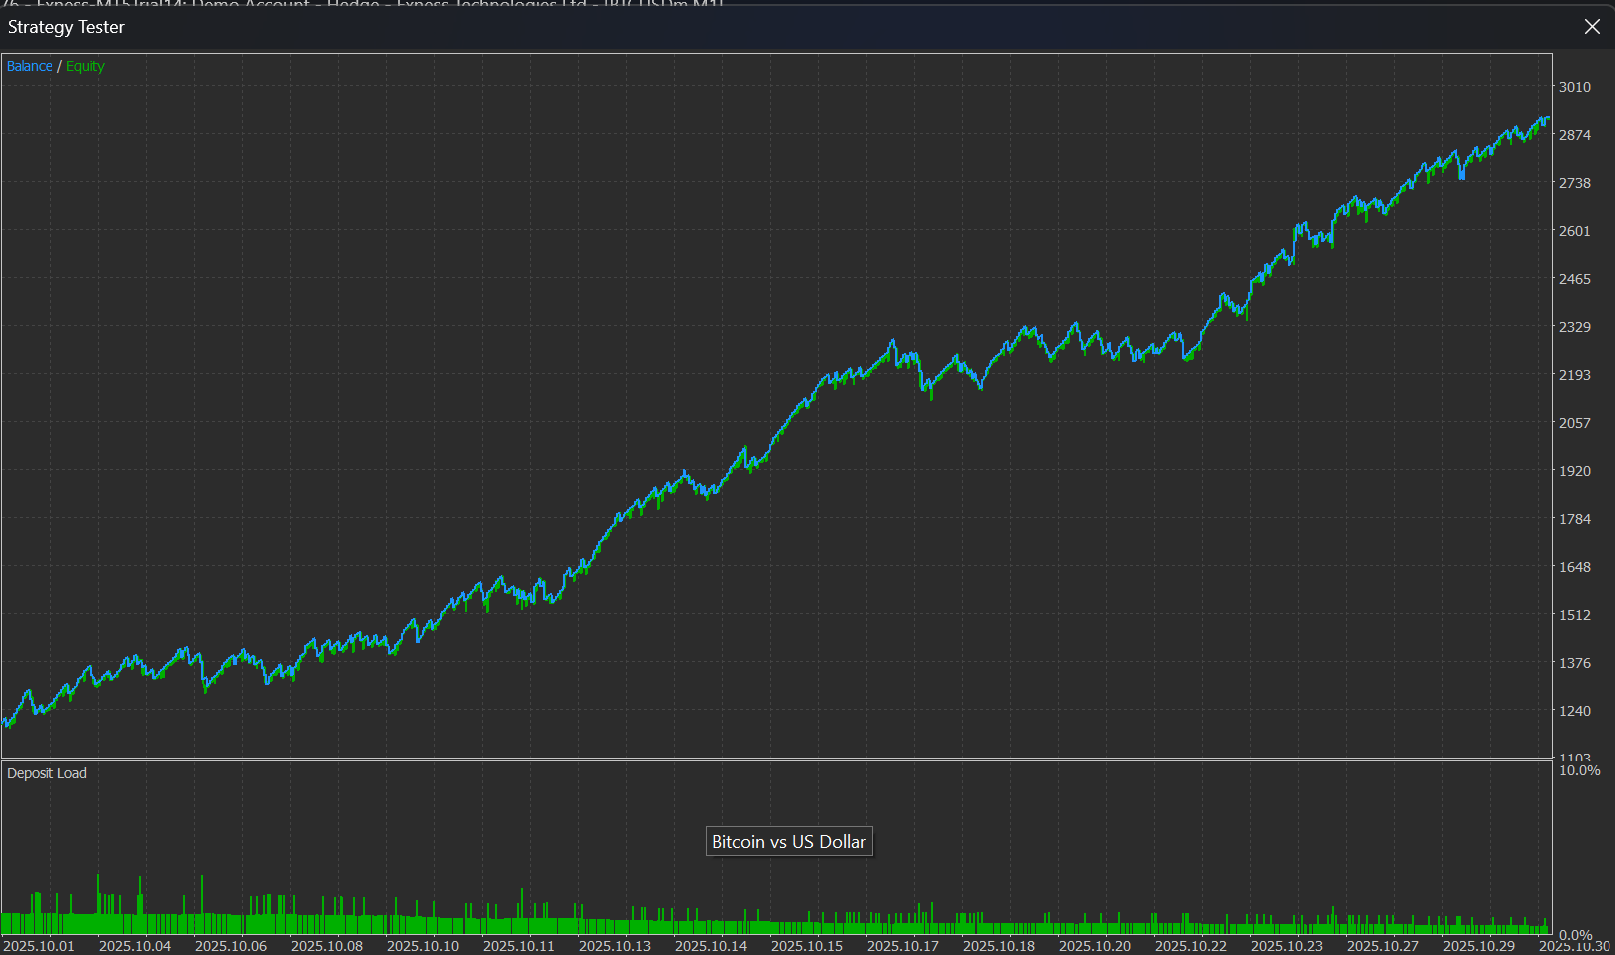This screenshot has height=955, width=1615.
Task: Select the 1648 value on the balance axis
Action: click(1575, 567)
